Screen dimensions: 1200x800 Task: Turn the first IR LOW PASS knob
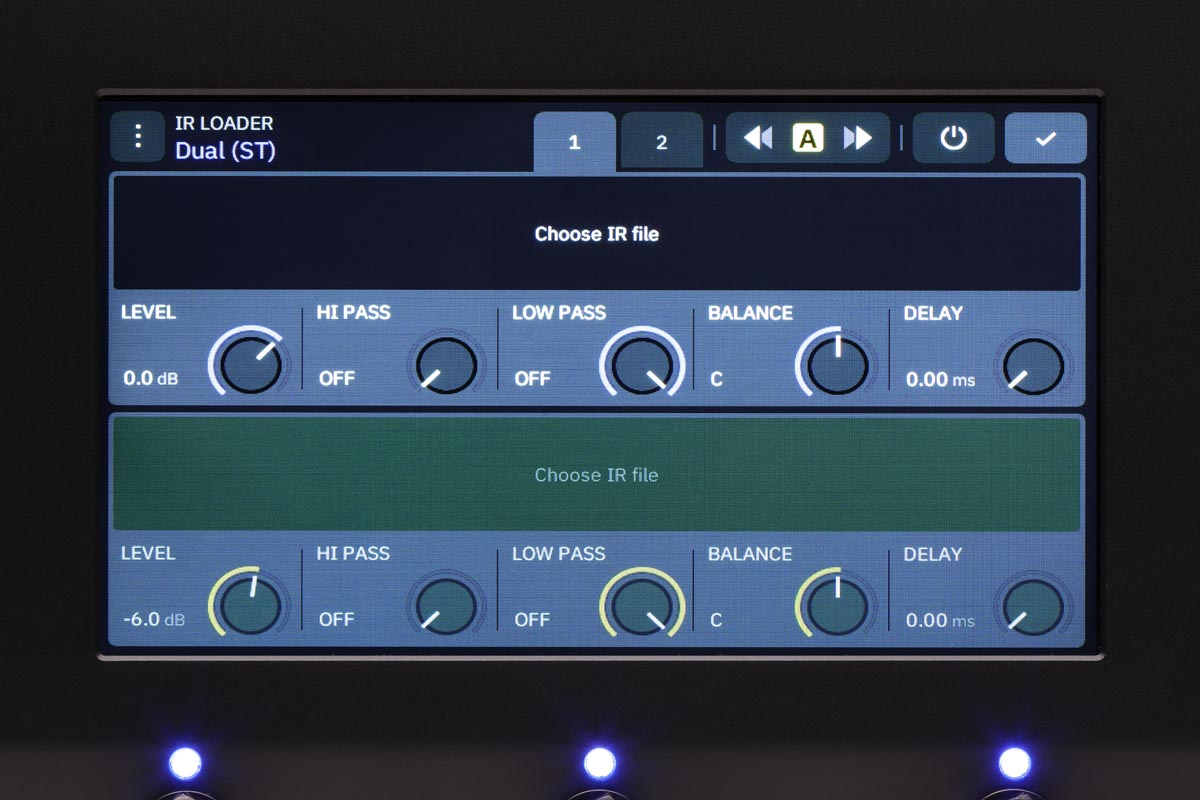coord(640,365)
